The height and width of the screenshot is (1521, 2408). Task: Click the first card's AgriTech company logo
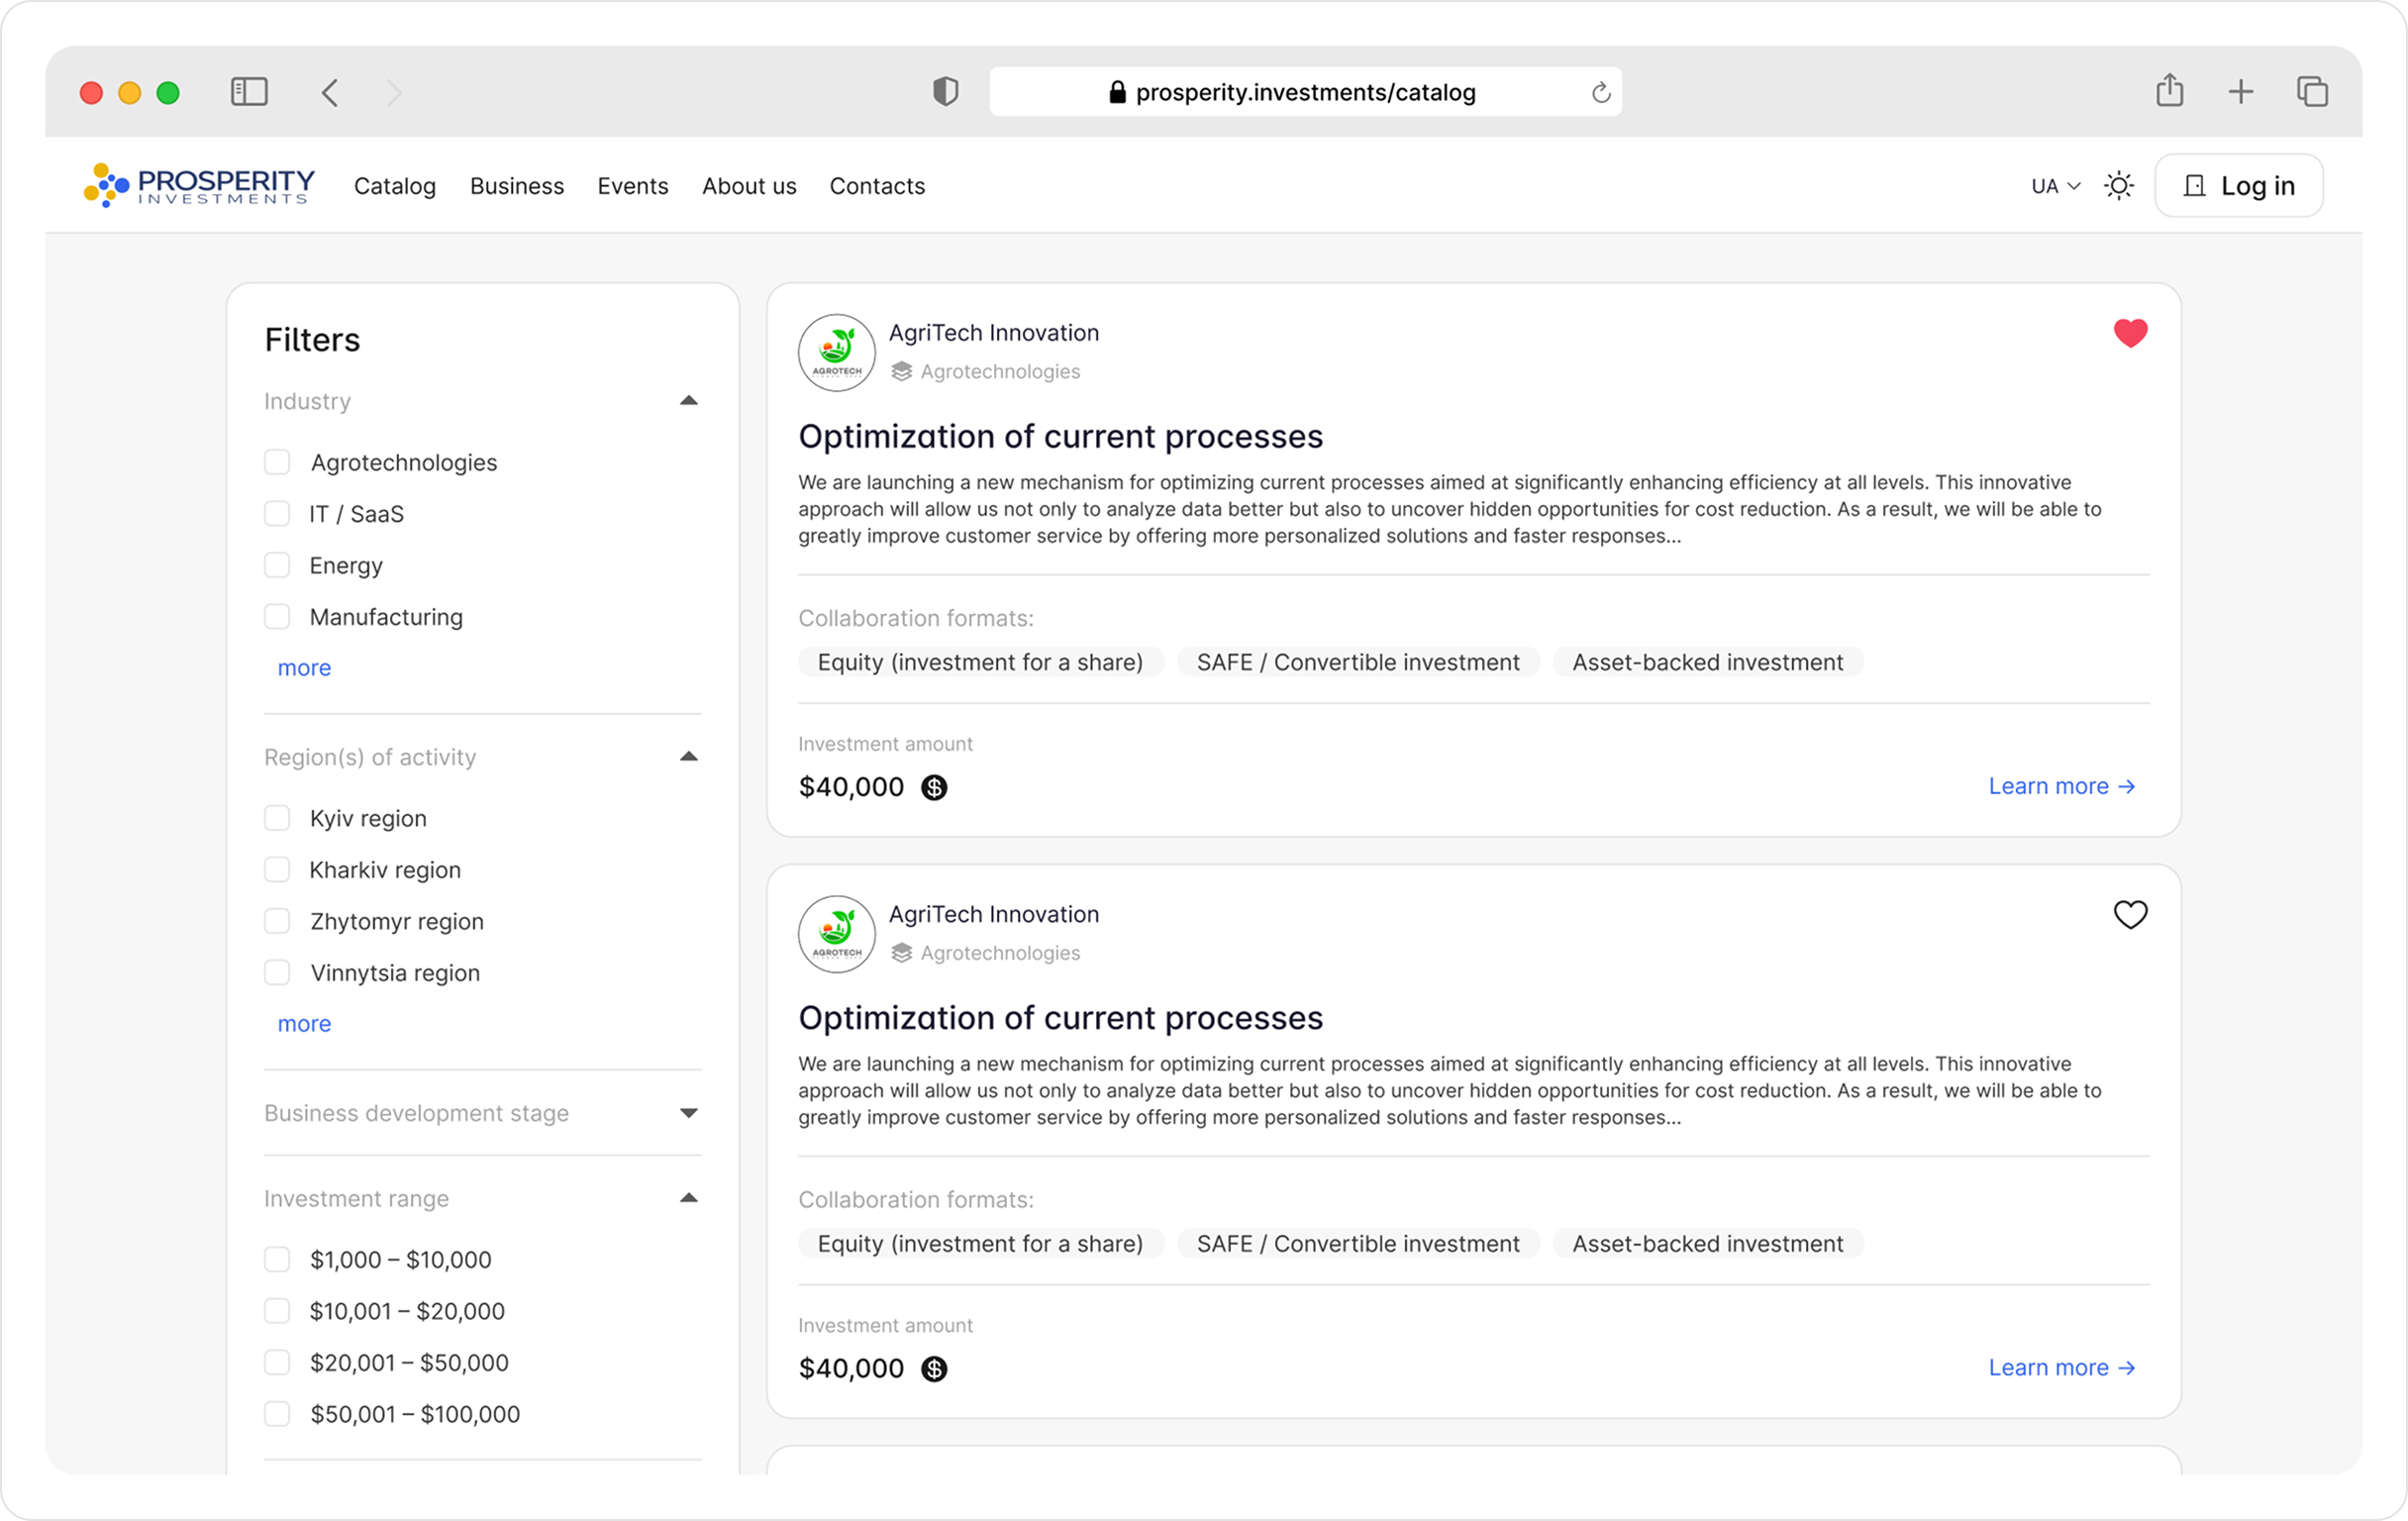coord(836,352)
